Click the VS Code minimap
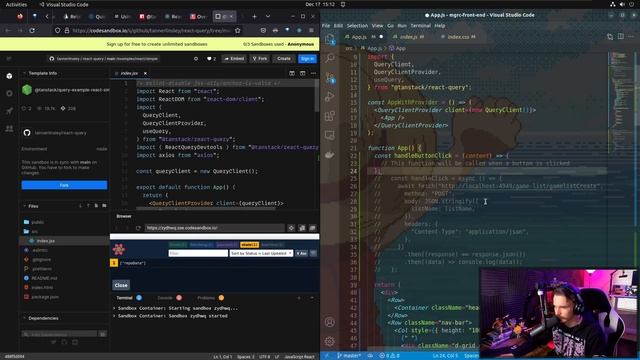Viewport: 640px width, 360px height. click(x=621, y=102)
